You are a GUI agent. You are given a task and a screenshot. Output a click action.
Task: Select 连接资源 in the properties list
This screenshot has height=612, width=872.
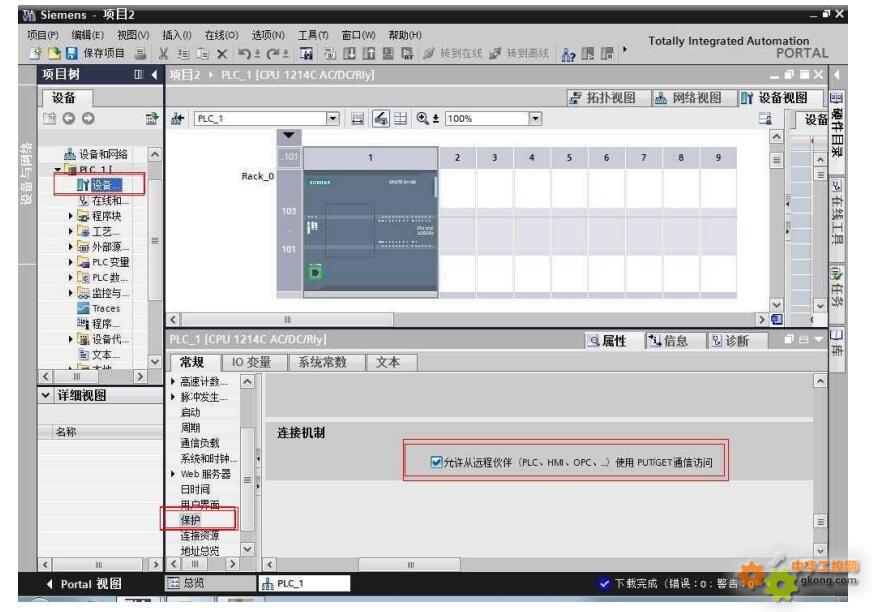[200, 535]
